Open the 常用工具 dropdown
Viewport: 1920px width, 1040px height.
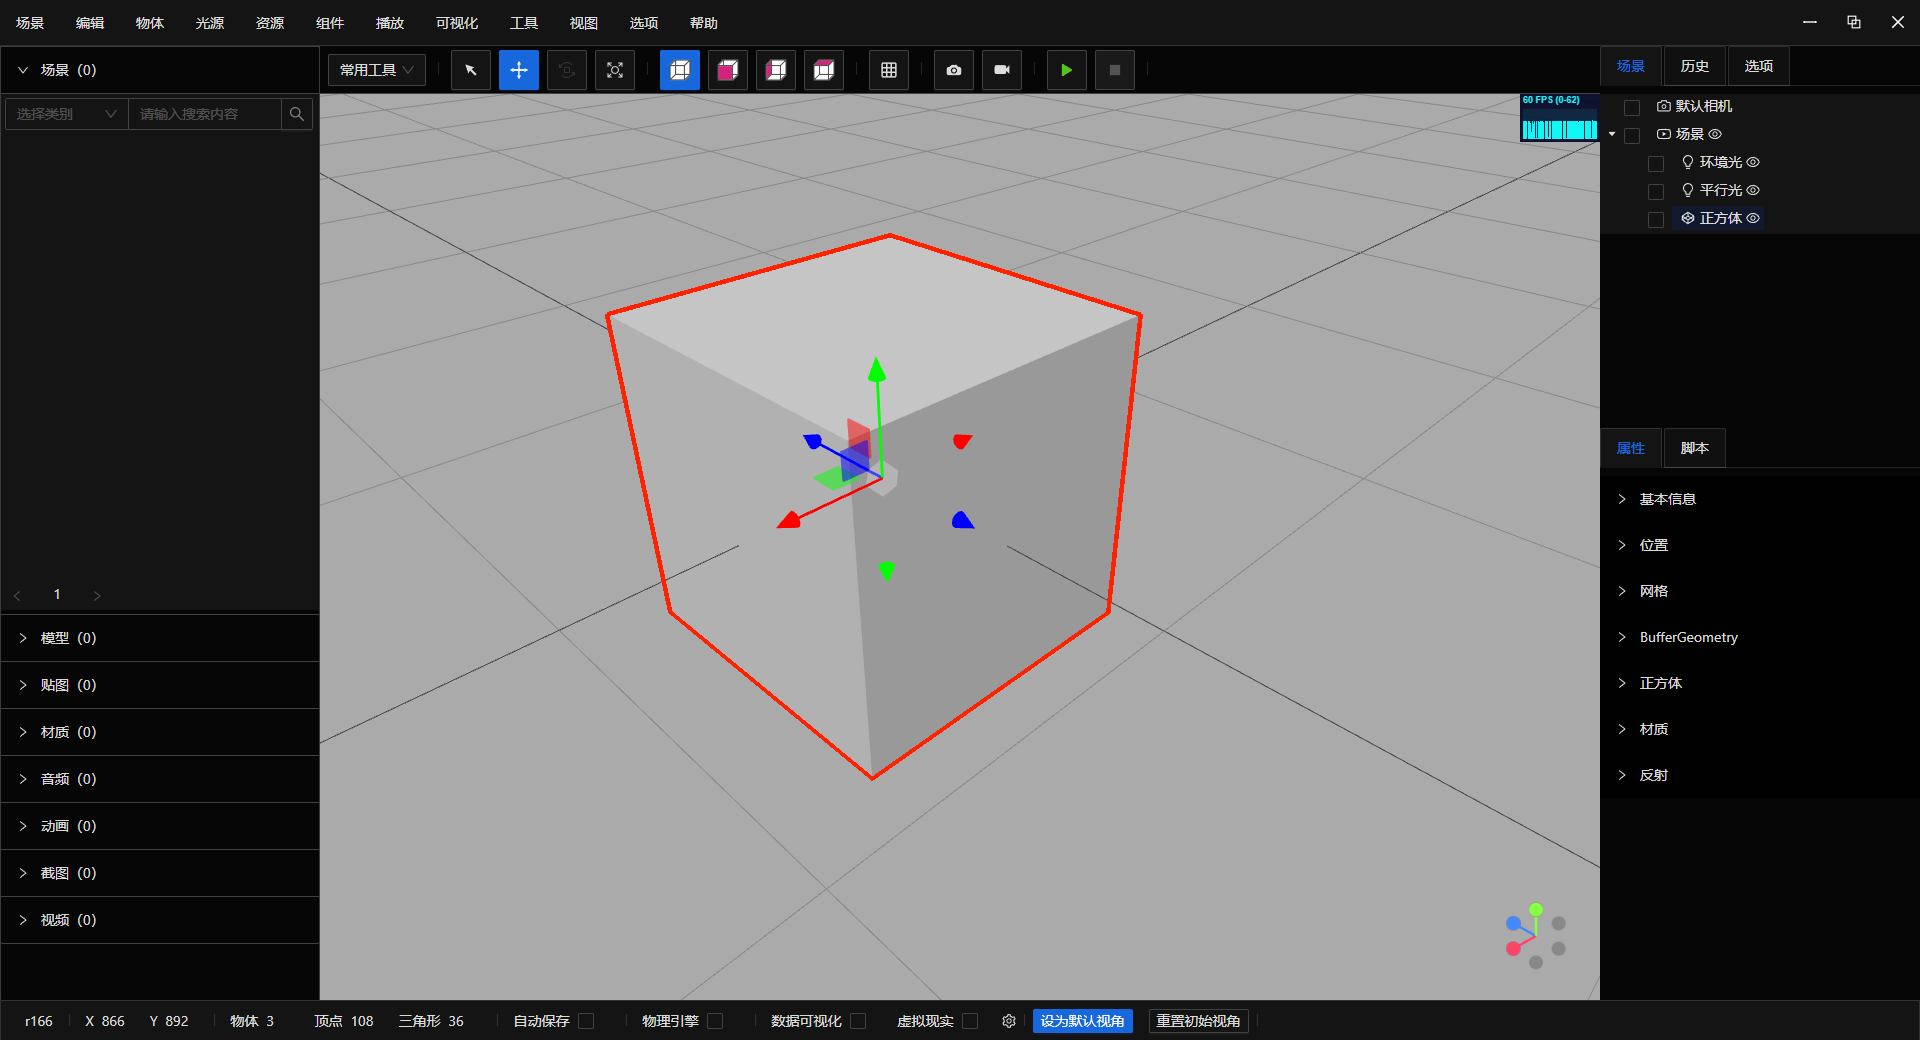pos(377,70)
